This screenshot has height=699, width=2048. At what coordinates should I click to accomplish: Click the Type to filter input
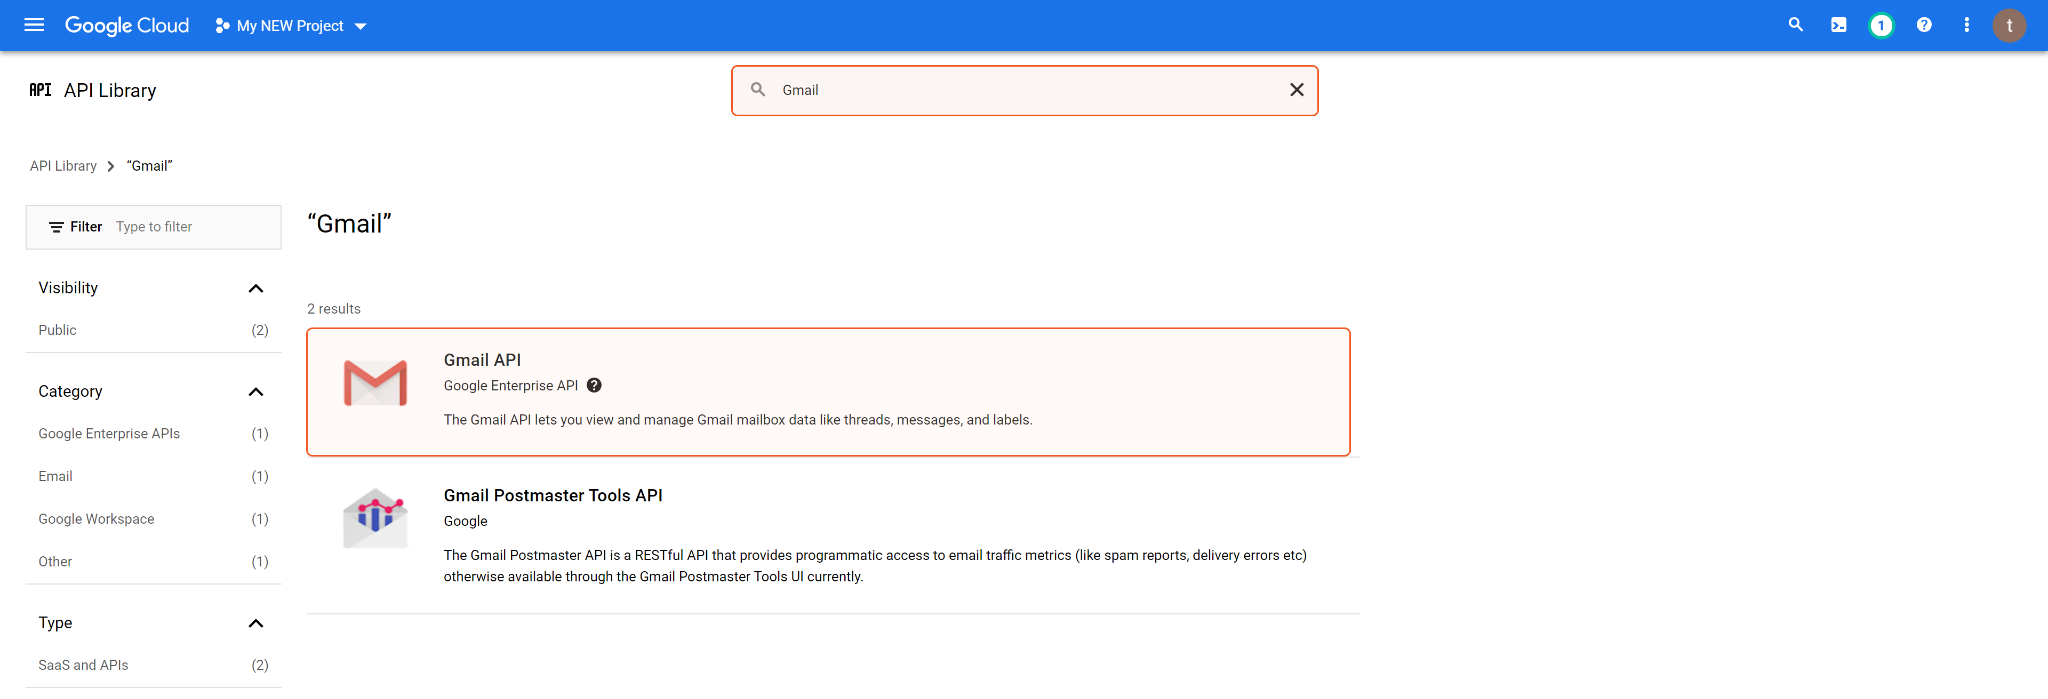[x=190, y=227]
